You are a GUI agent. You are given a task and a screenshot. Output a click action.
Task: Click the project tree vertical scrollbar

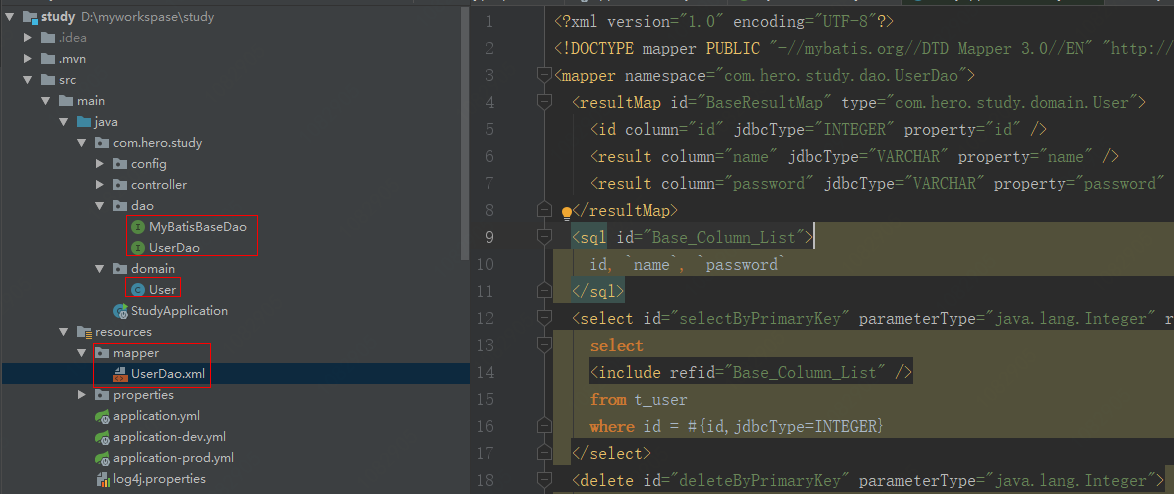466,135
